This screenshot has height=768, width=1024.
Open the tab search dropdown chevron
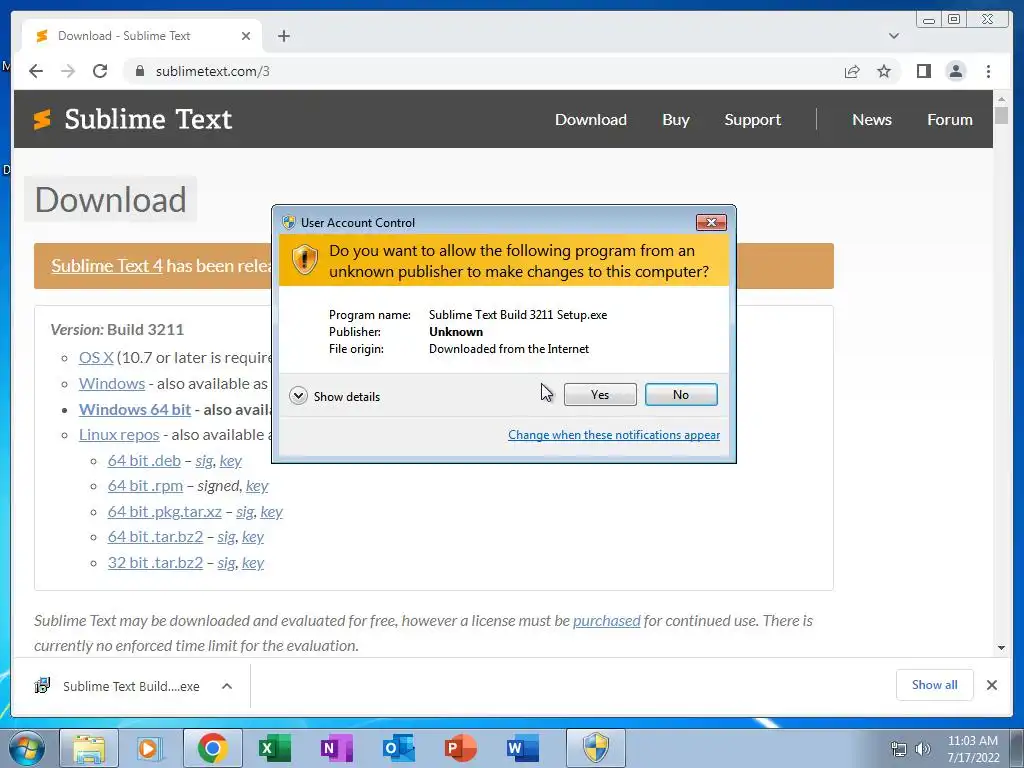click(x=893, y=36)
